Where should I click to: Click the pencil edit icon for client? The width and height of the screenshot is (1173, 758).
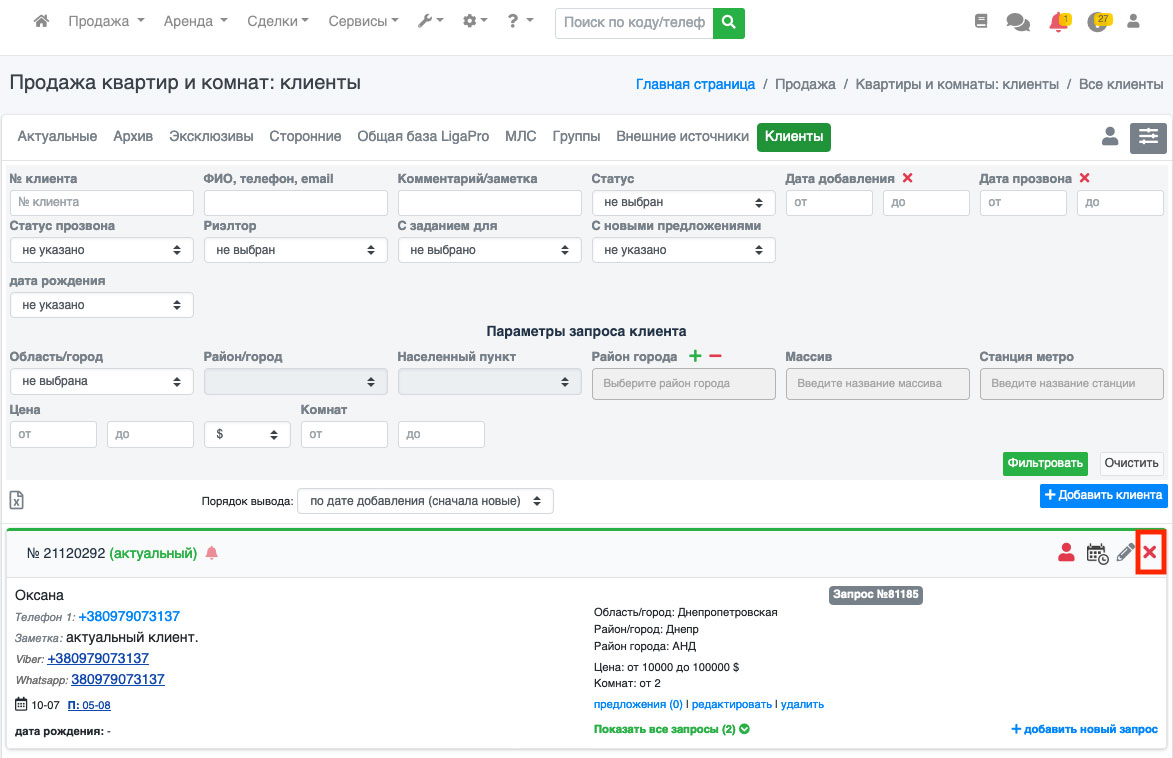coord(1125,552)
